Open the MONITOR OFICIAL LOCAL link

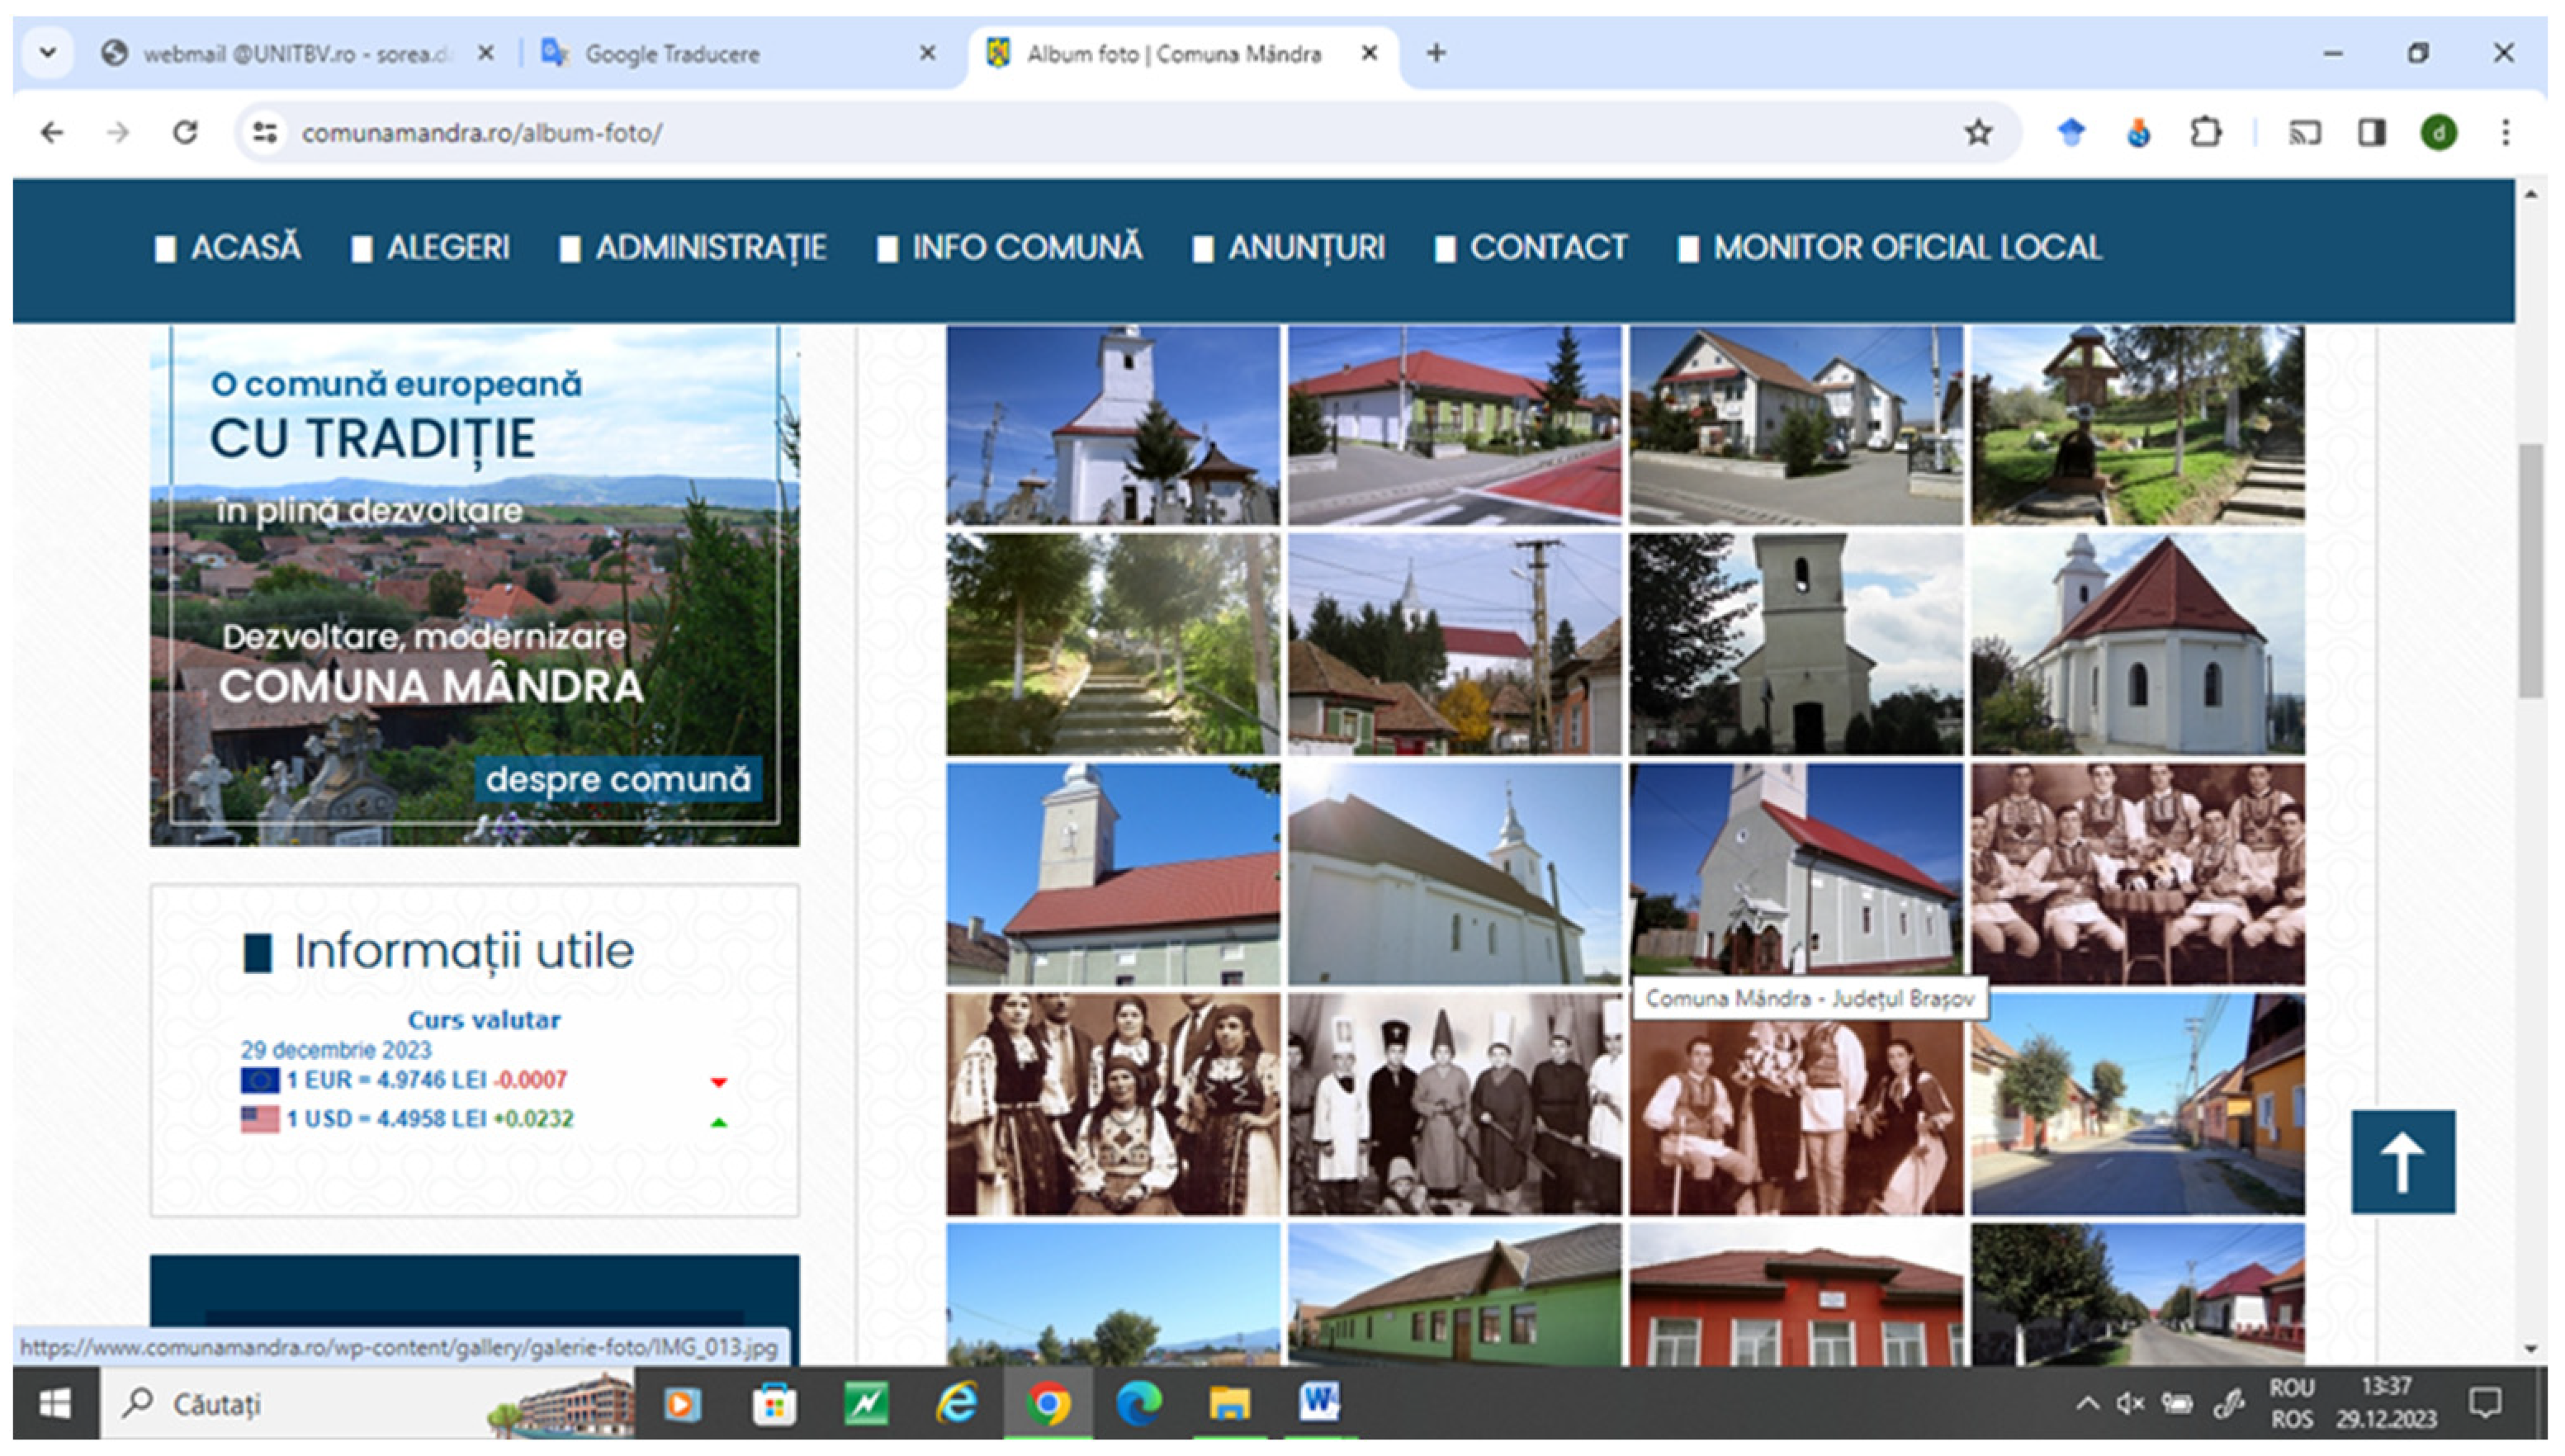coord(1906,248)
